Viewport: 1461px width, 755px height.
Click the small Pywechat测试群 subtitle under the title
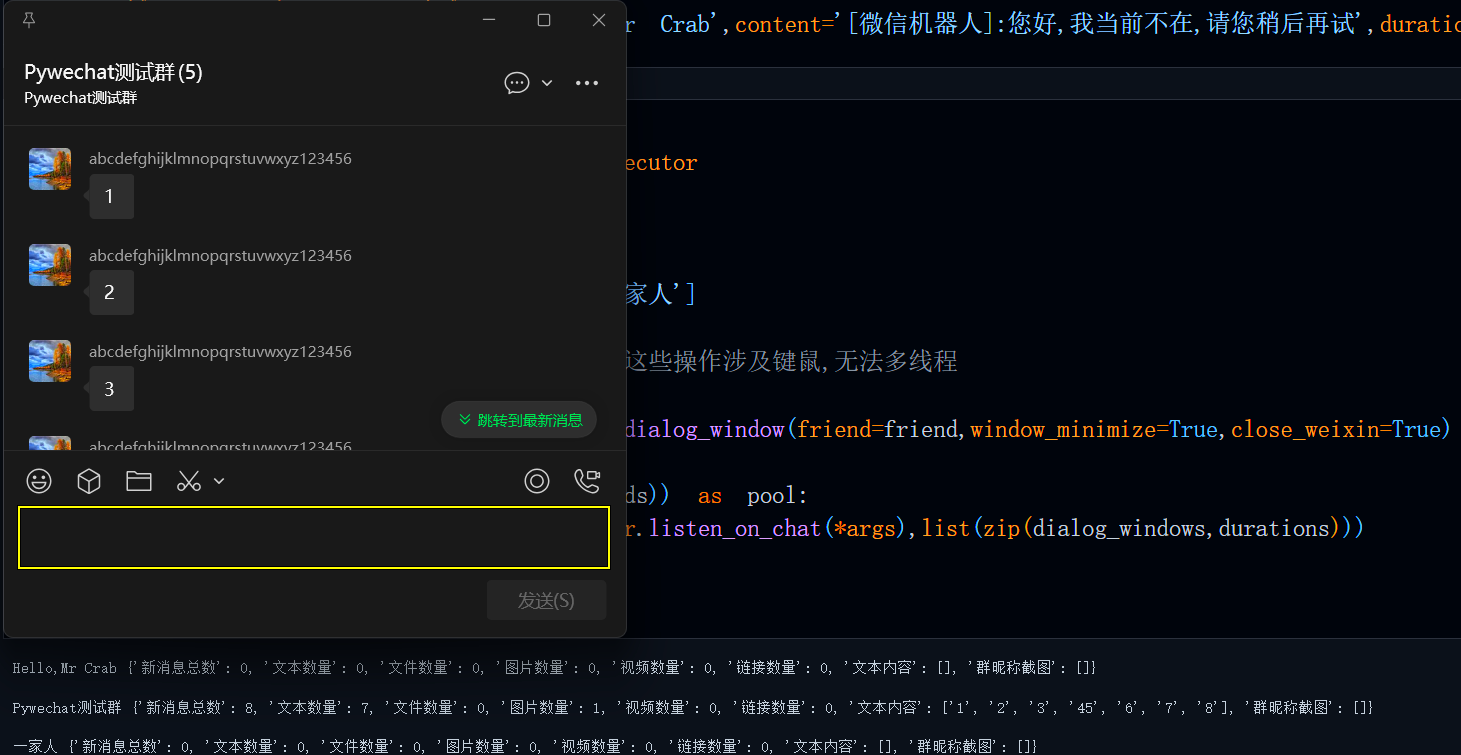[81, 98]
